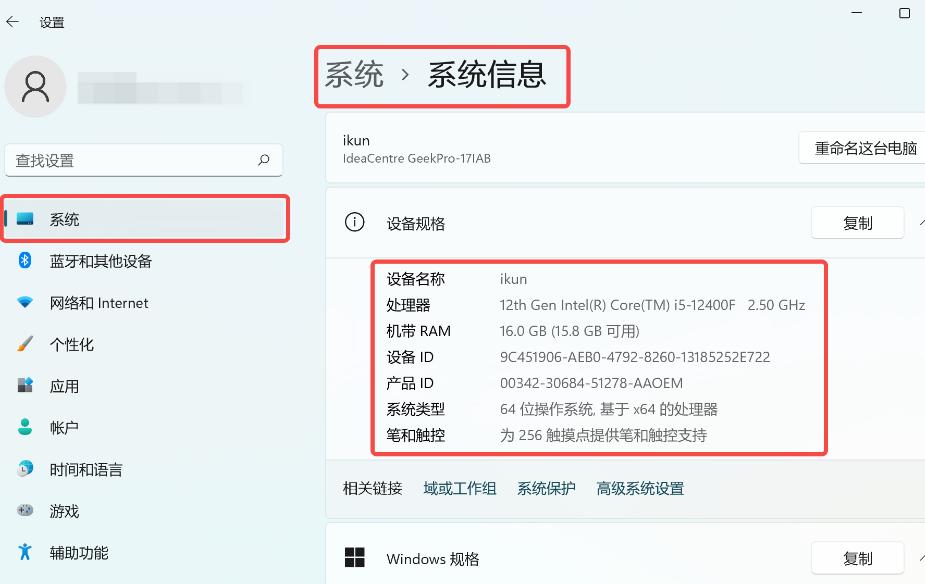Click the 设备 ID value starting 9C451906
925x584 pixels.
(x=635, y=357)
